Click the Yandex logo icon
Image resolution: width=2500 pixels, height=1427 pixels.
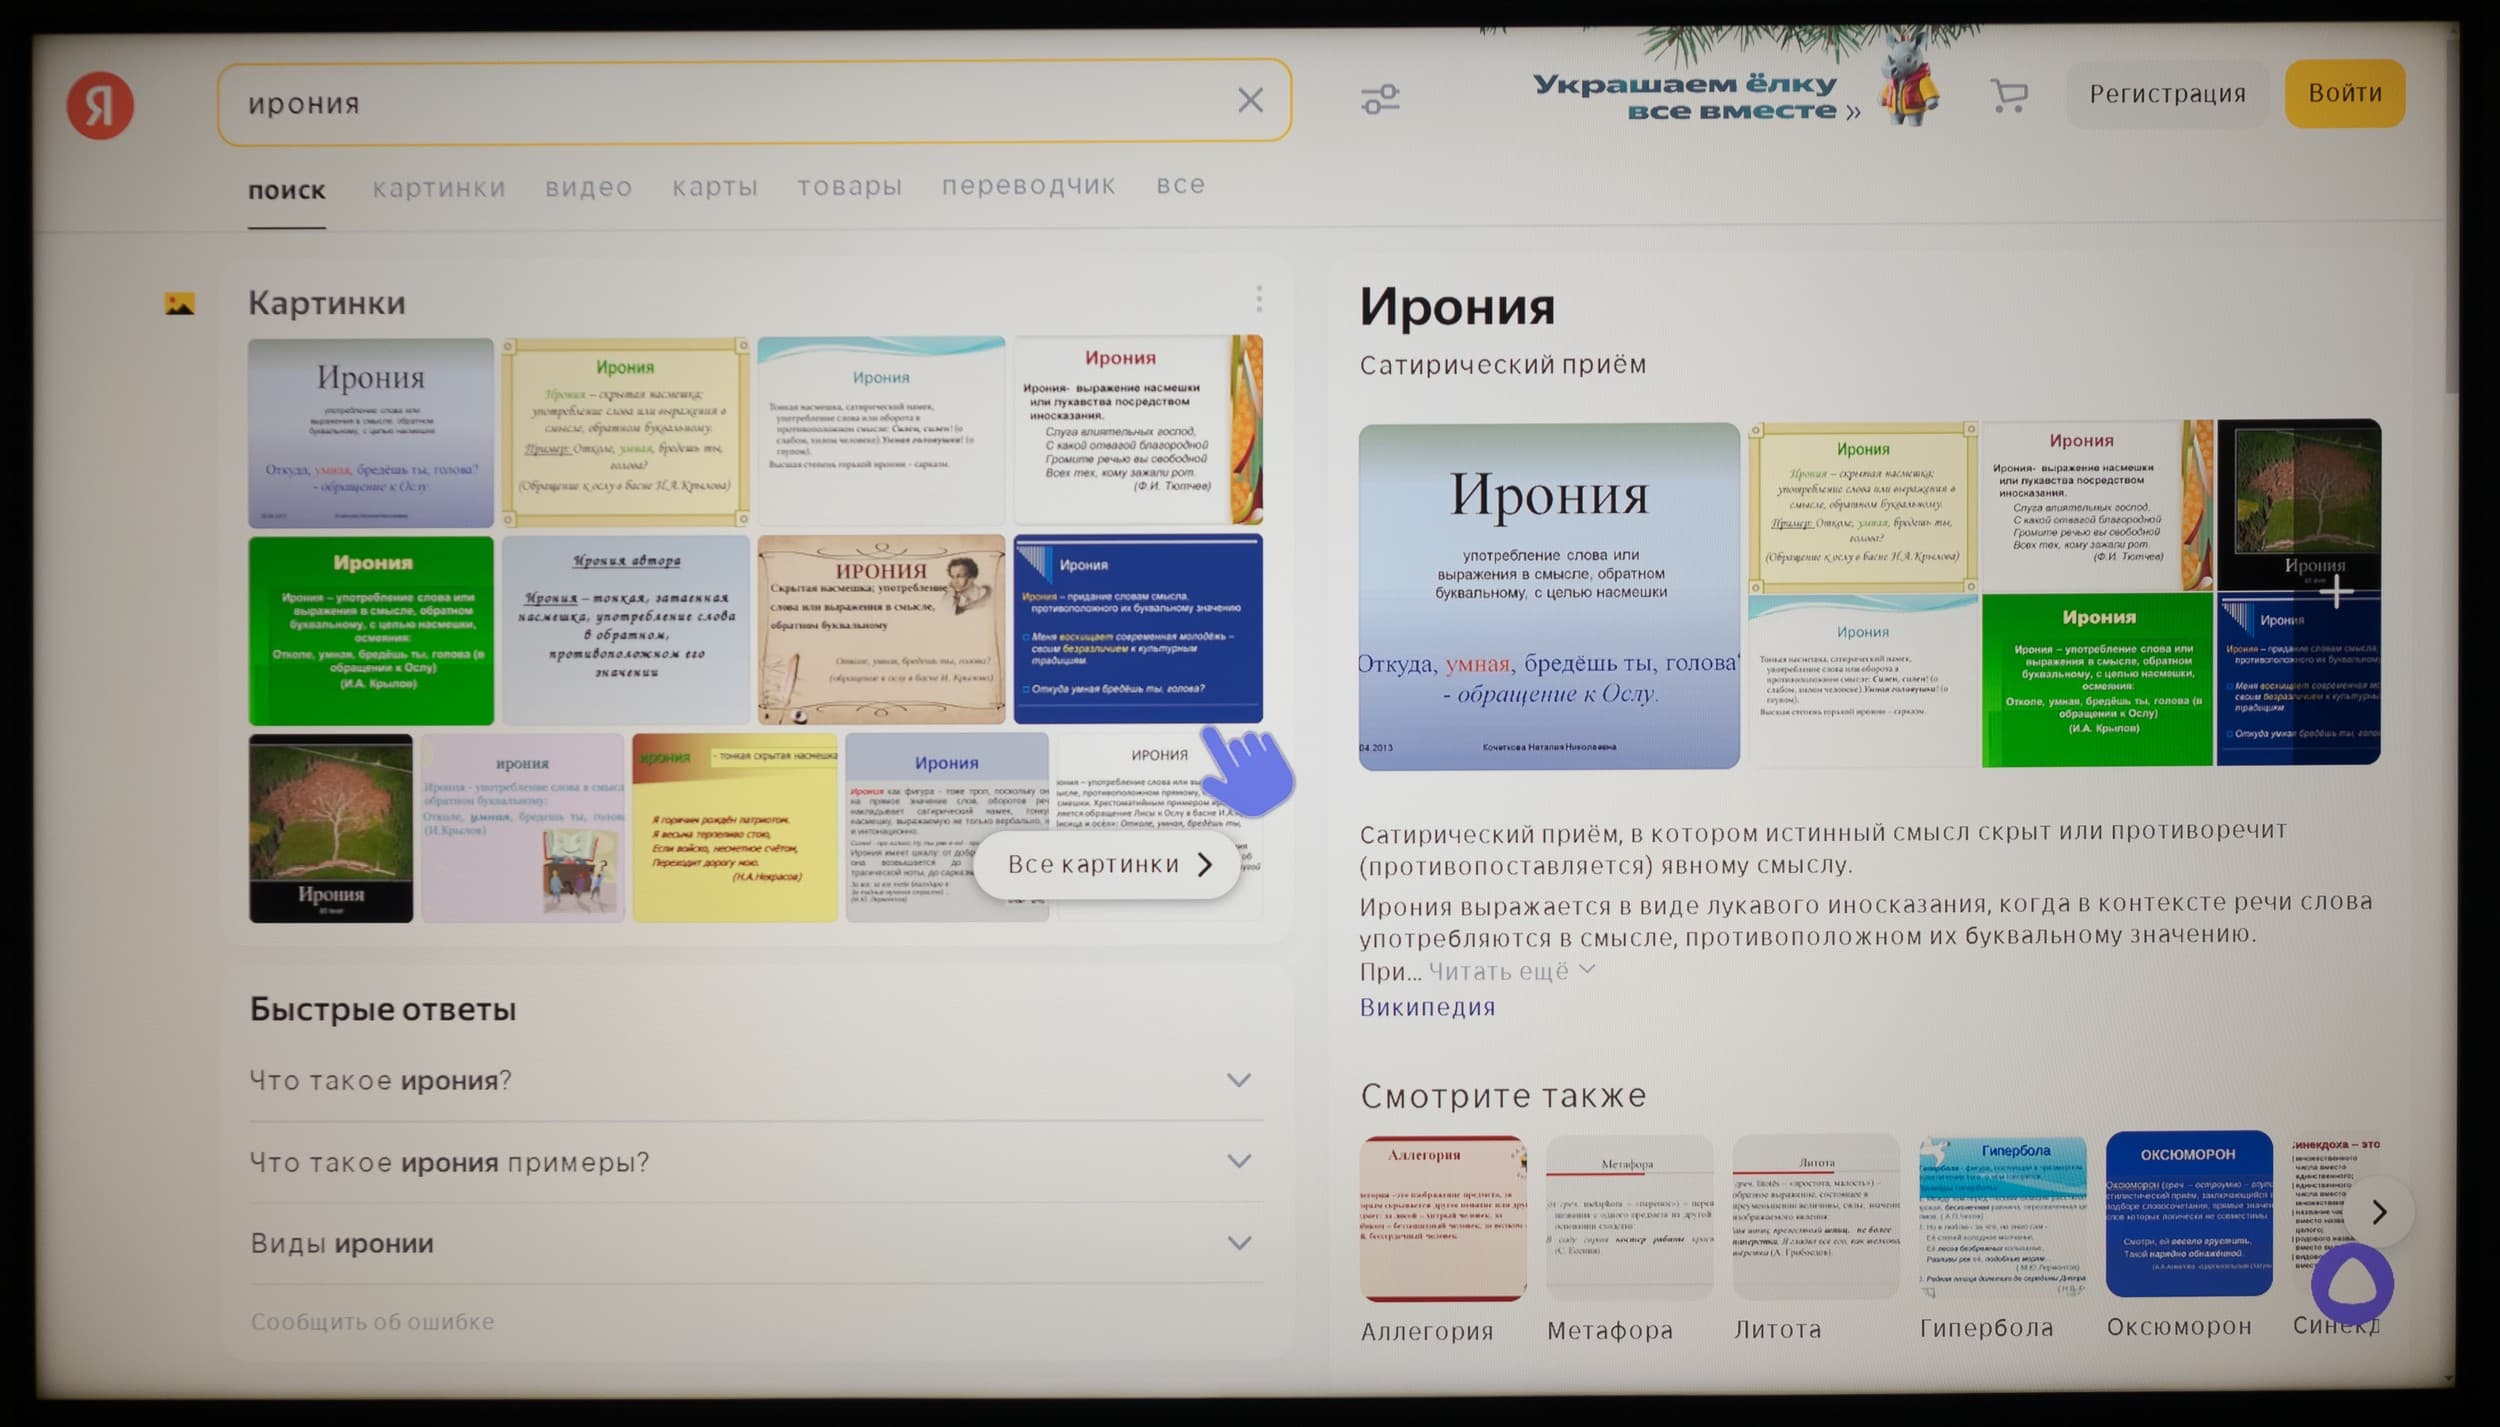(x=100, y=105)
